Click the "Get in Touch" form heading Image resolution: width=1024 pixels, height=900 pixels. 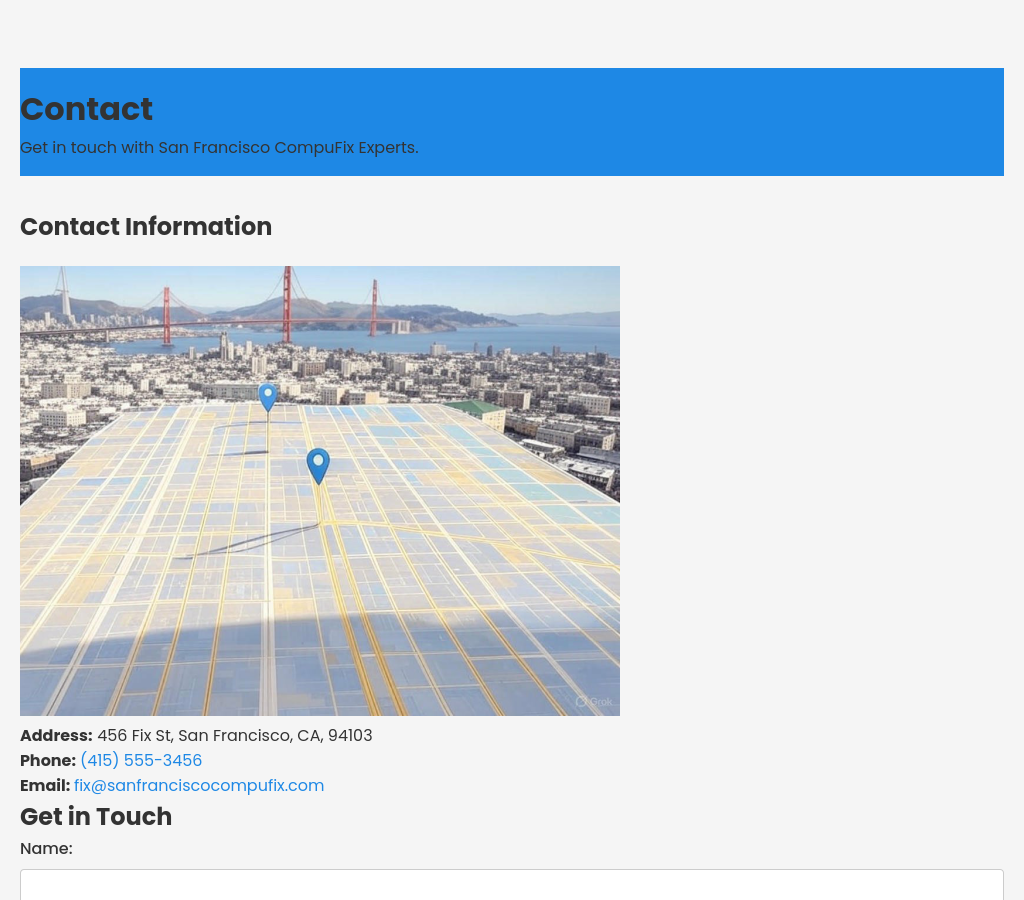[96, 817]
